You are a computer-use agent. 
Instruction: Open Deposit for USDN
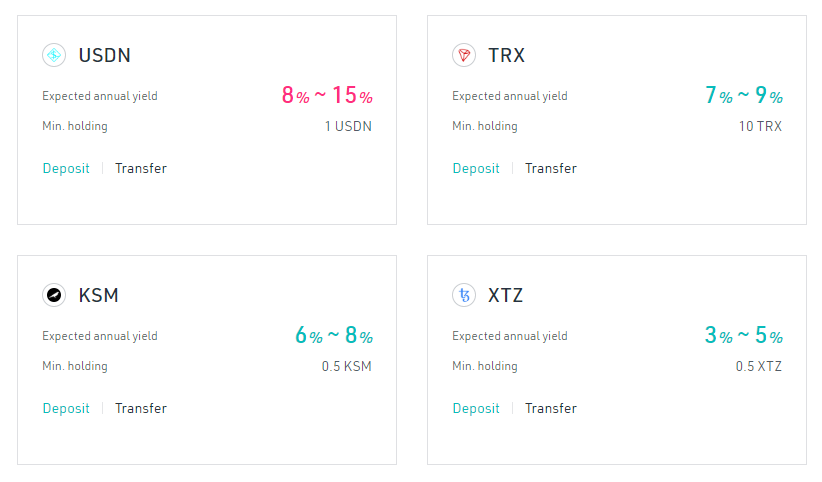(66, 168)
